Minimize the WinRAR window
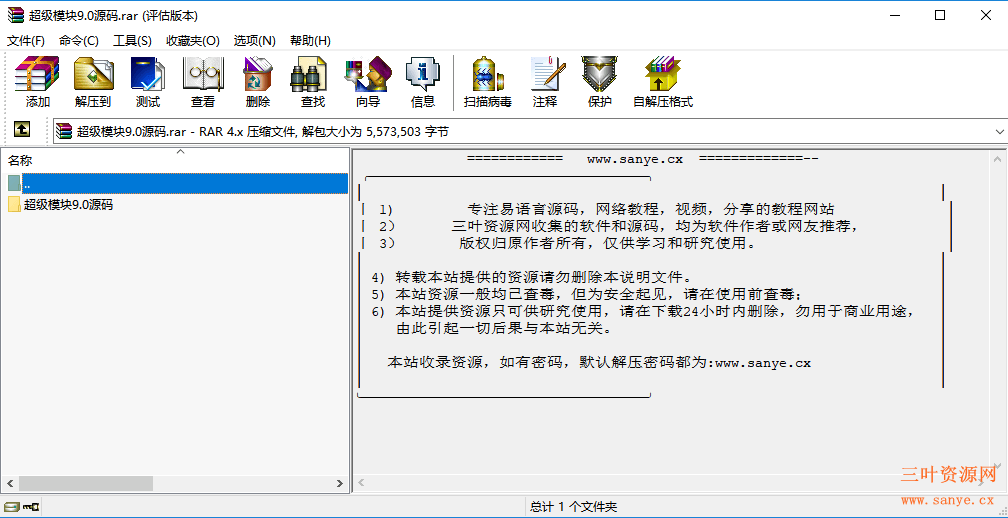 coord(894,15)
